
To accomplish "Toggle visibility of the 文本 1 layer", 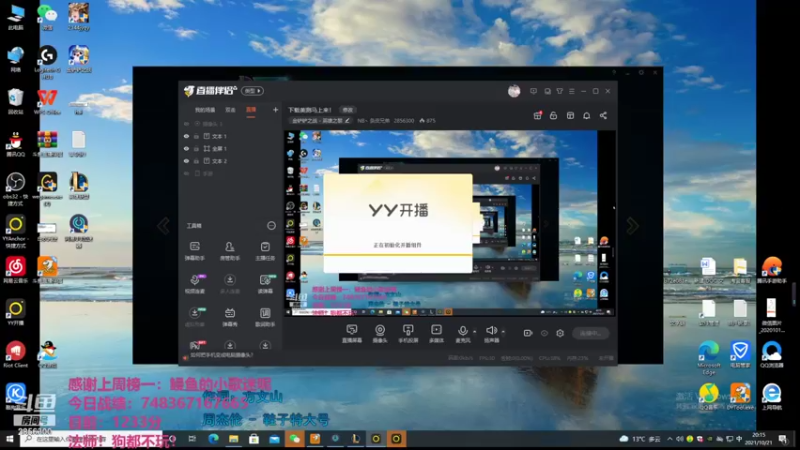I will point(186,136).
